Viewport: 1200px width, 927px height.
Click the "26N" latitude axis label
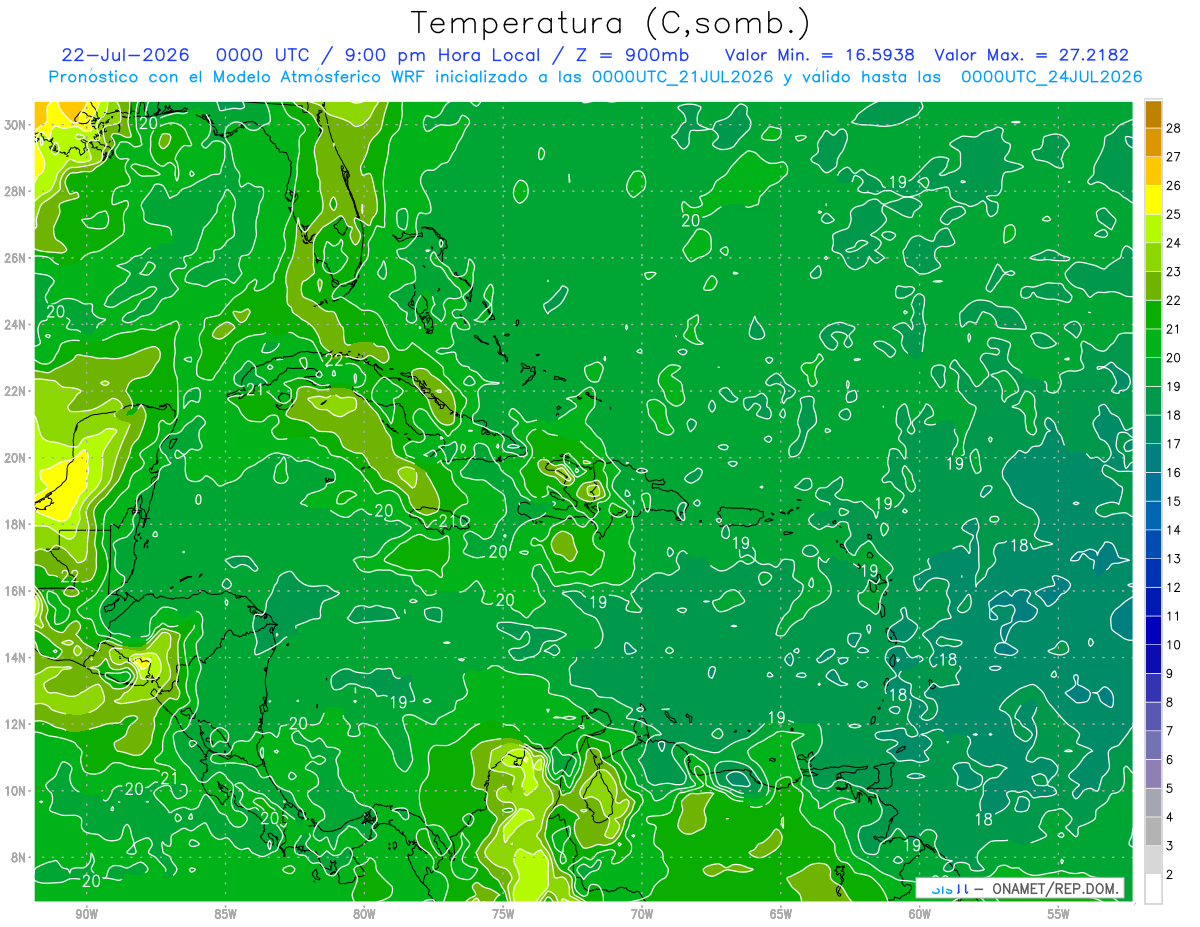16,257
